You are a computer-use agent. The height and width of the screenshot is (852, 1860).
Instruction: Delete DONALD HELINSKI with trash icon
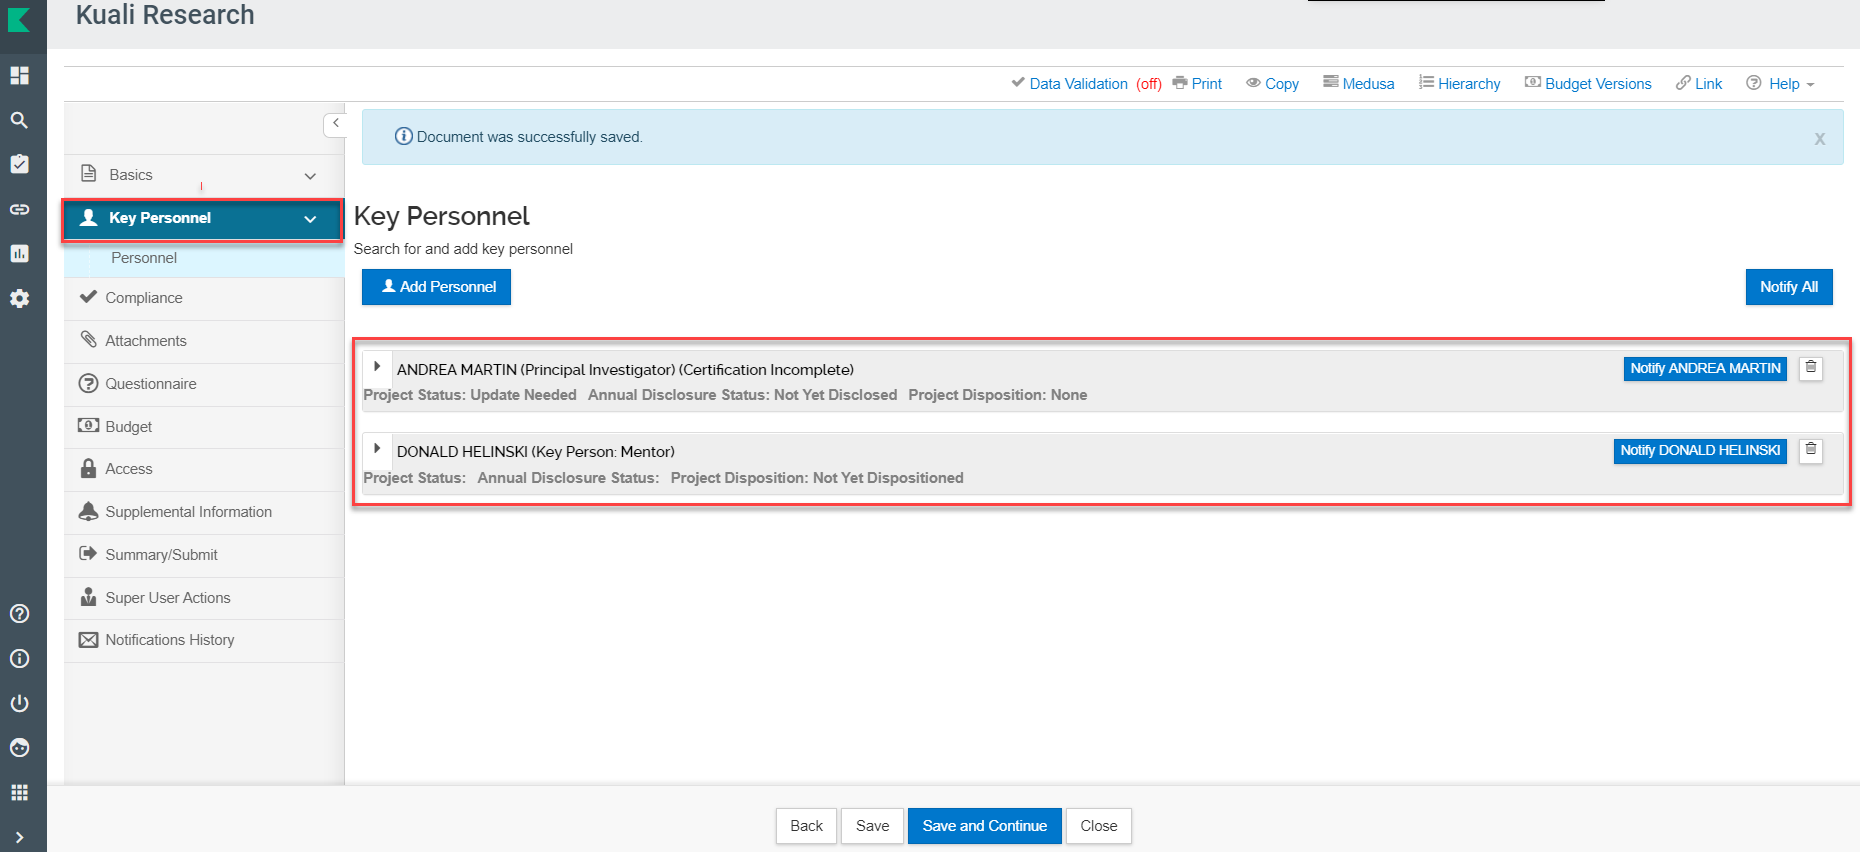click(1811, 450)
